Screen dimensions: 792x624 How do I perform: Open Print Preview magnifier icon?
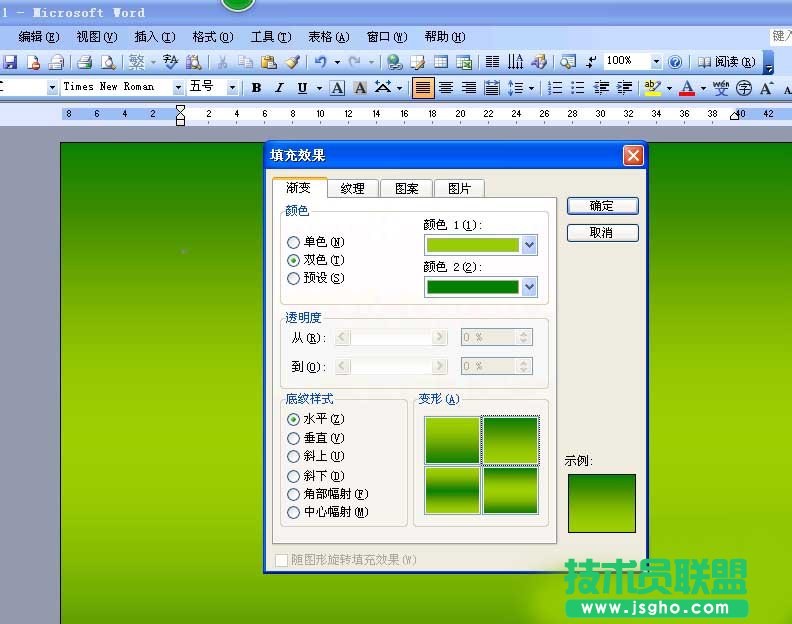(108, 62)
